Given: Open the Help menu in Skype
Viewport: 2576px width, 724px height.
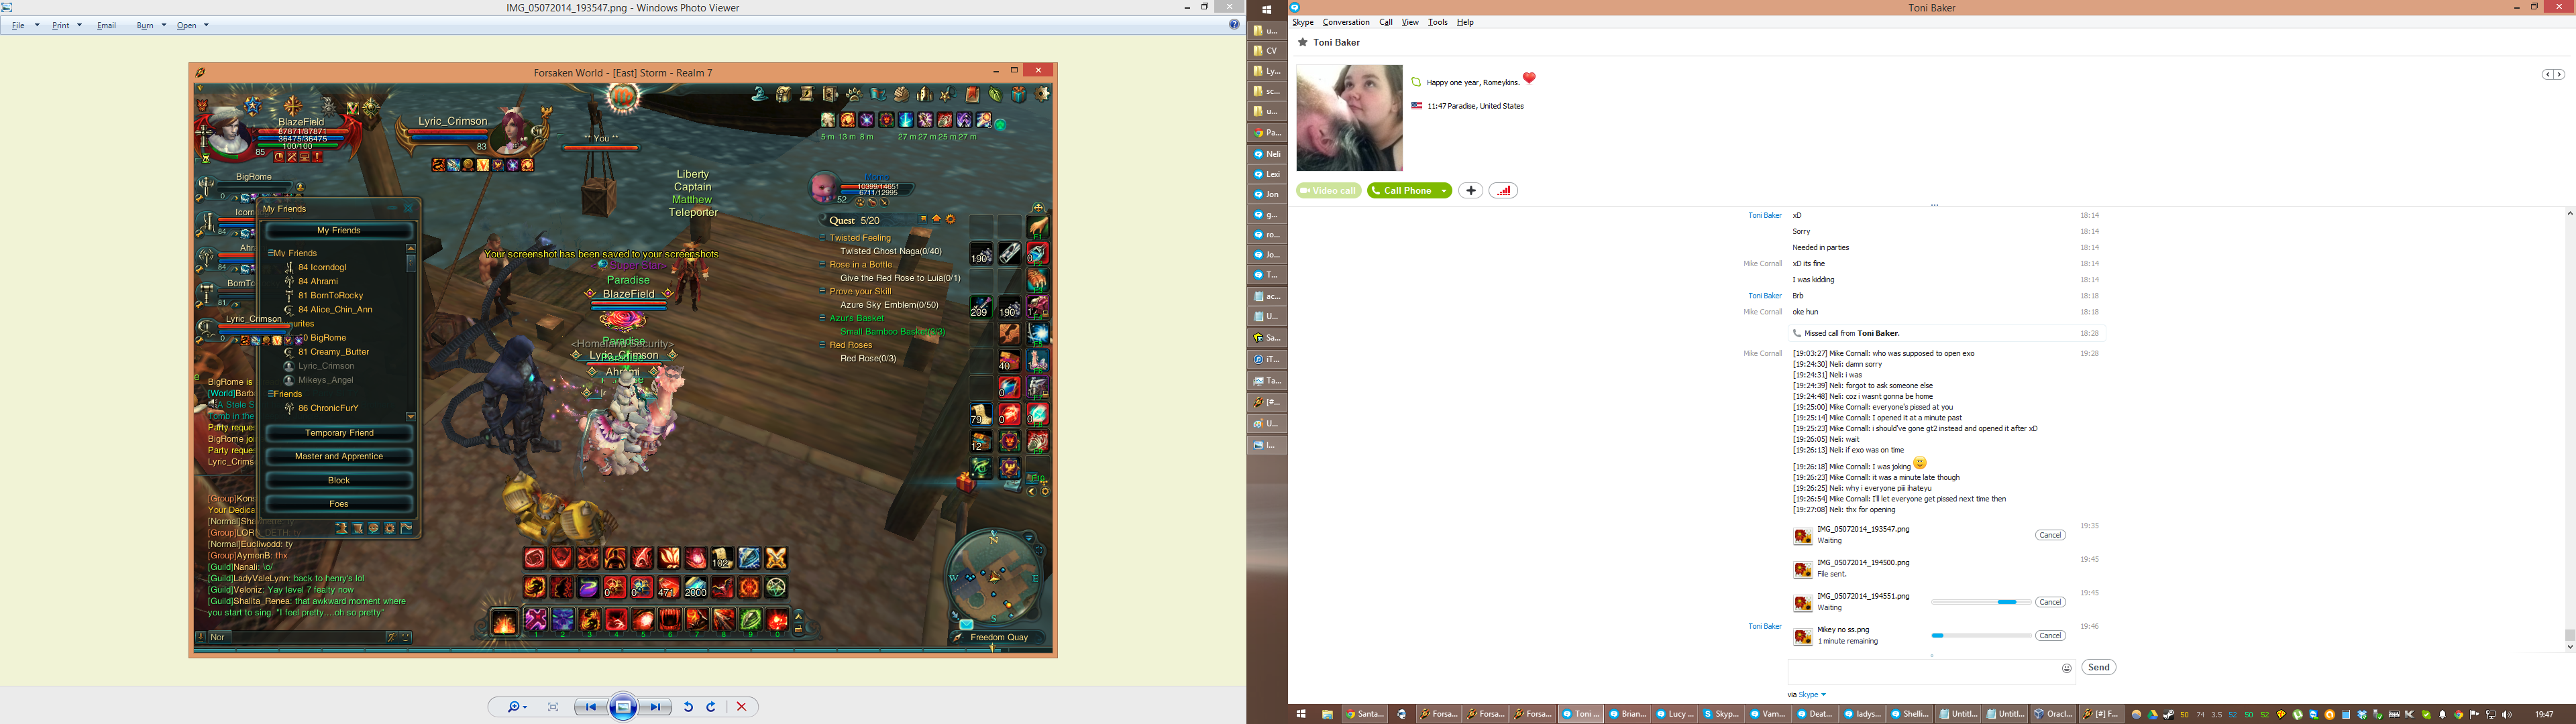Looking at the screenshot, I should (1465, 22).
